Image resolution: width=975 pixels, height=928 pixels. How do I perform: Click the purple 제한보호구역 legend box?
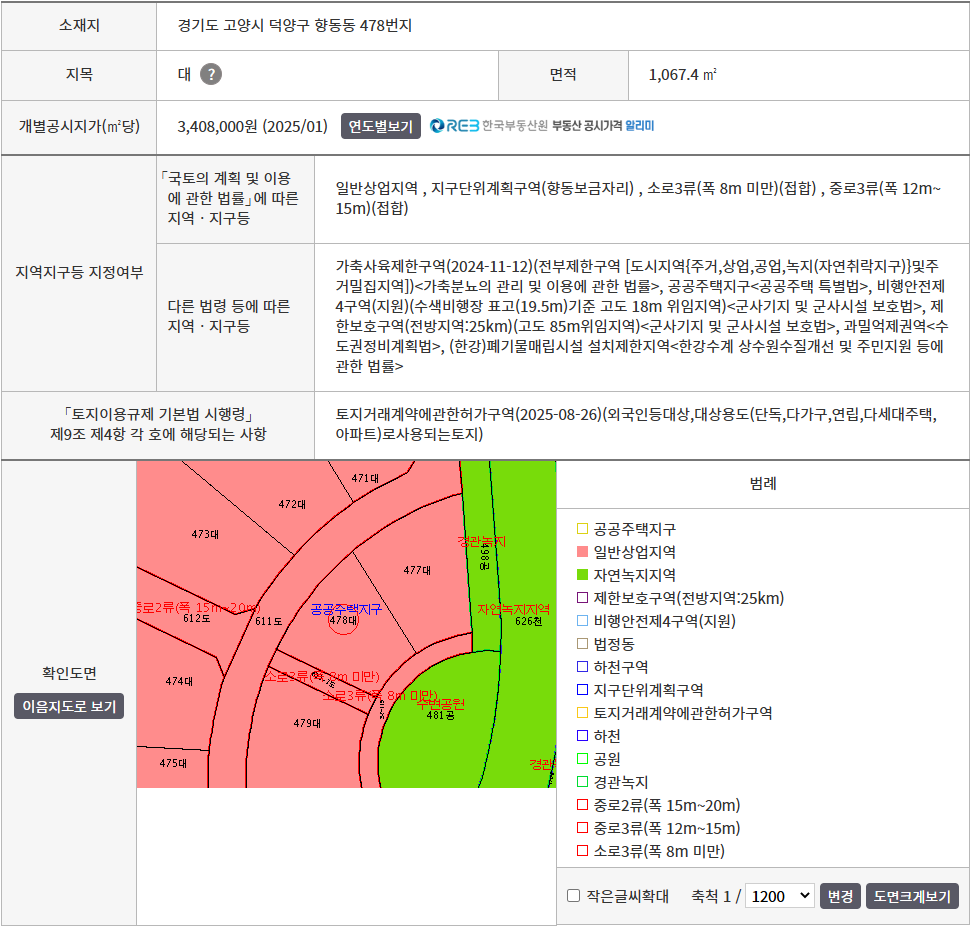click(583, 598)
